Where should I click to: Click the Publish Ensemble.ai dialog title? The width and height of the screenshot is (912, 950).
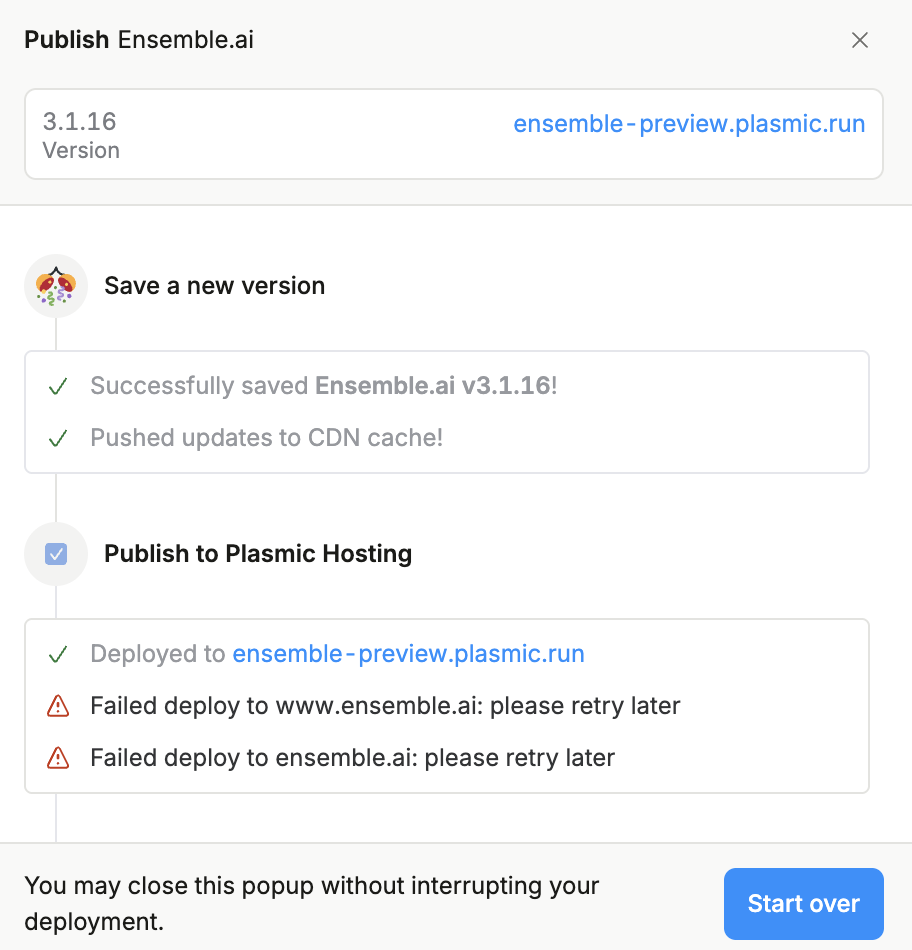pos(139,40)
